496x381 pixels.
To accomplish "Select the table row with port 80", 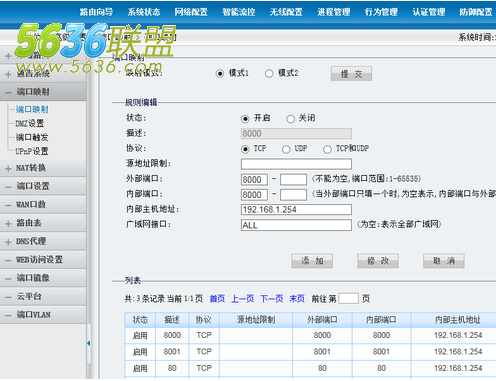I will coord(310,368).
